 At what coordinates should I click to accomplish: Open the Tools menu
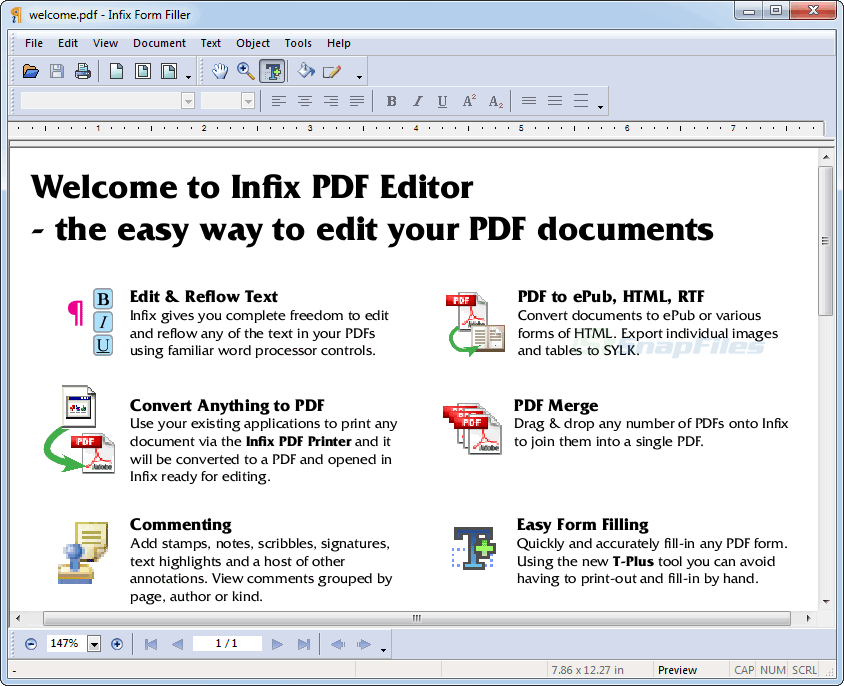point(297,43)
